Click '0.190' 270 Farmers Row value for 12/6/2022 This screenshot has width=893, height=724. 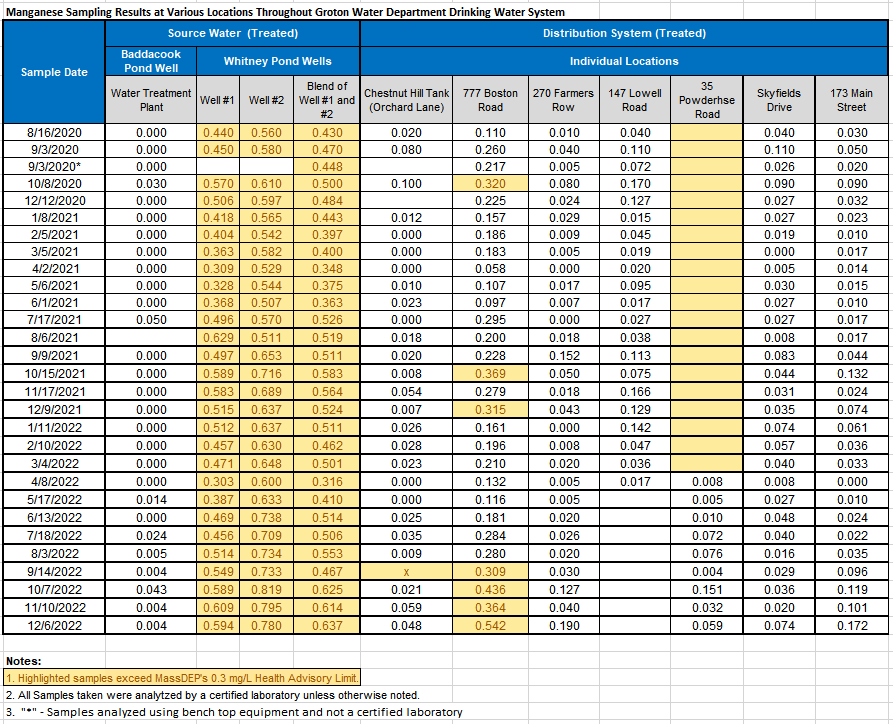point(563,625)
